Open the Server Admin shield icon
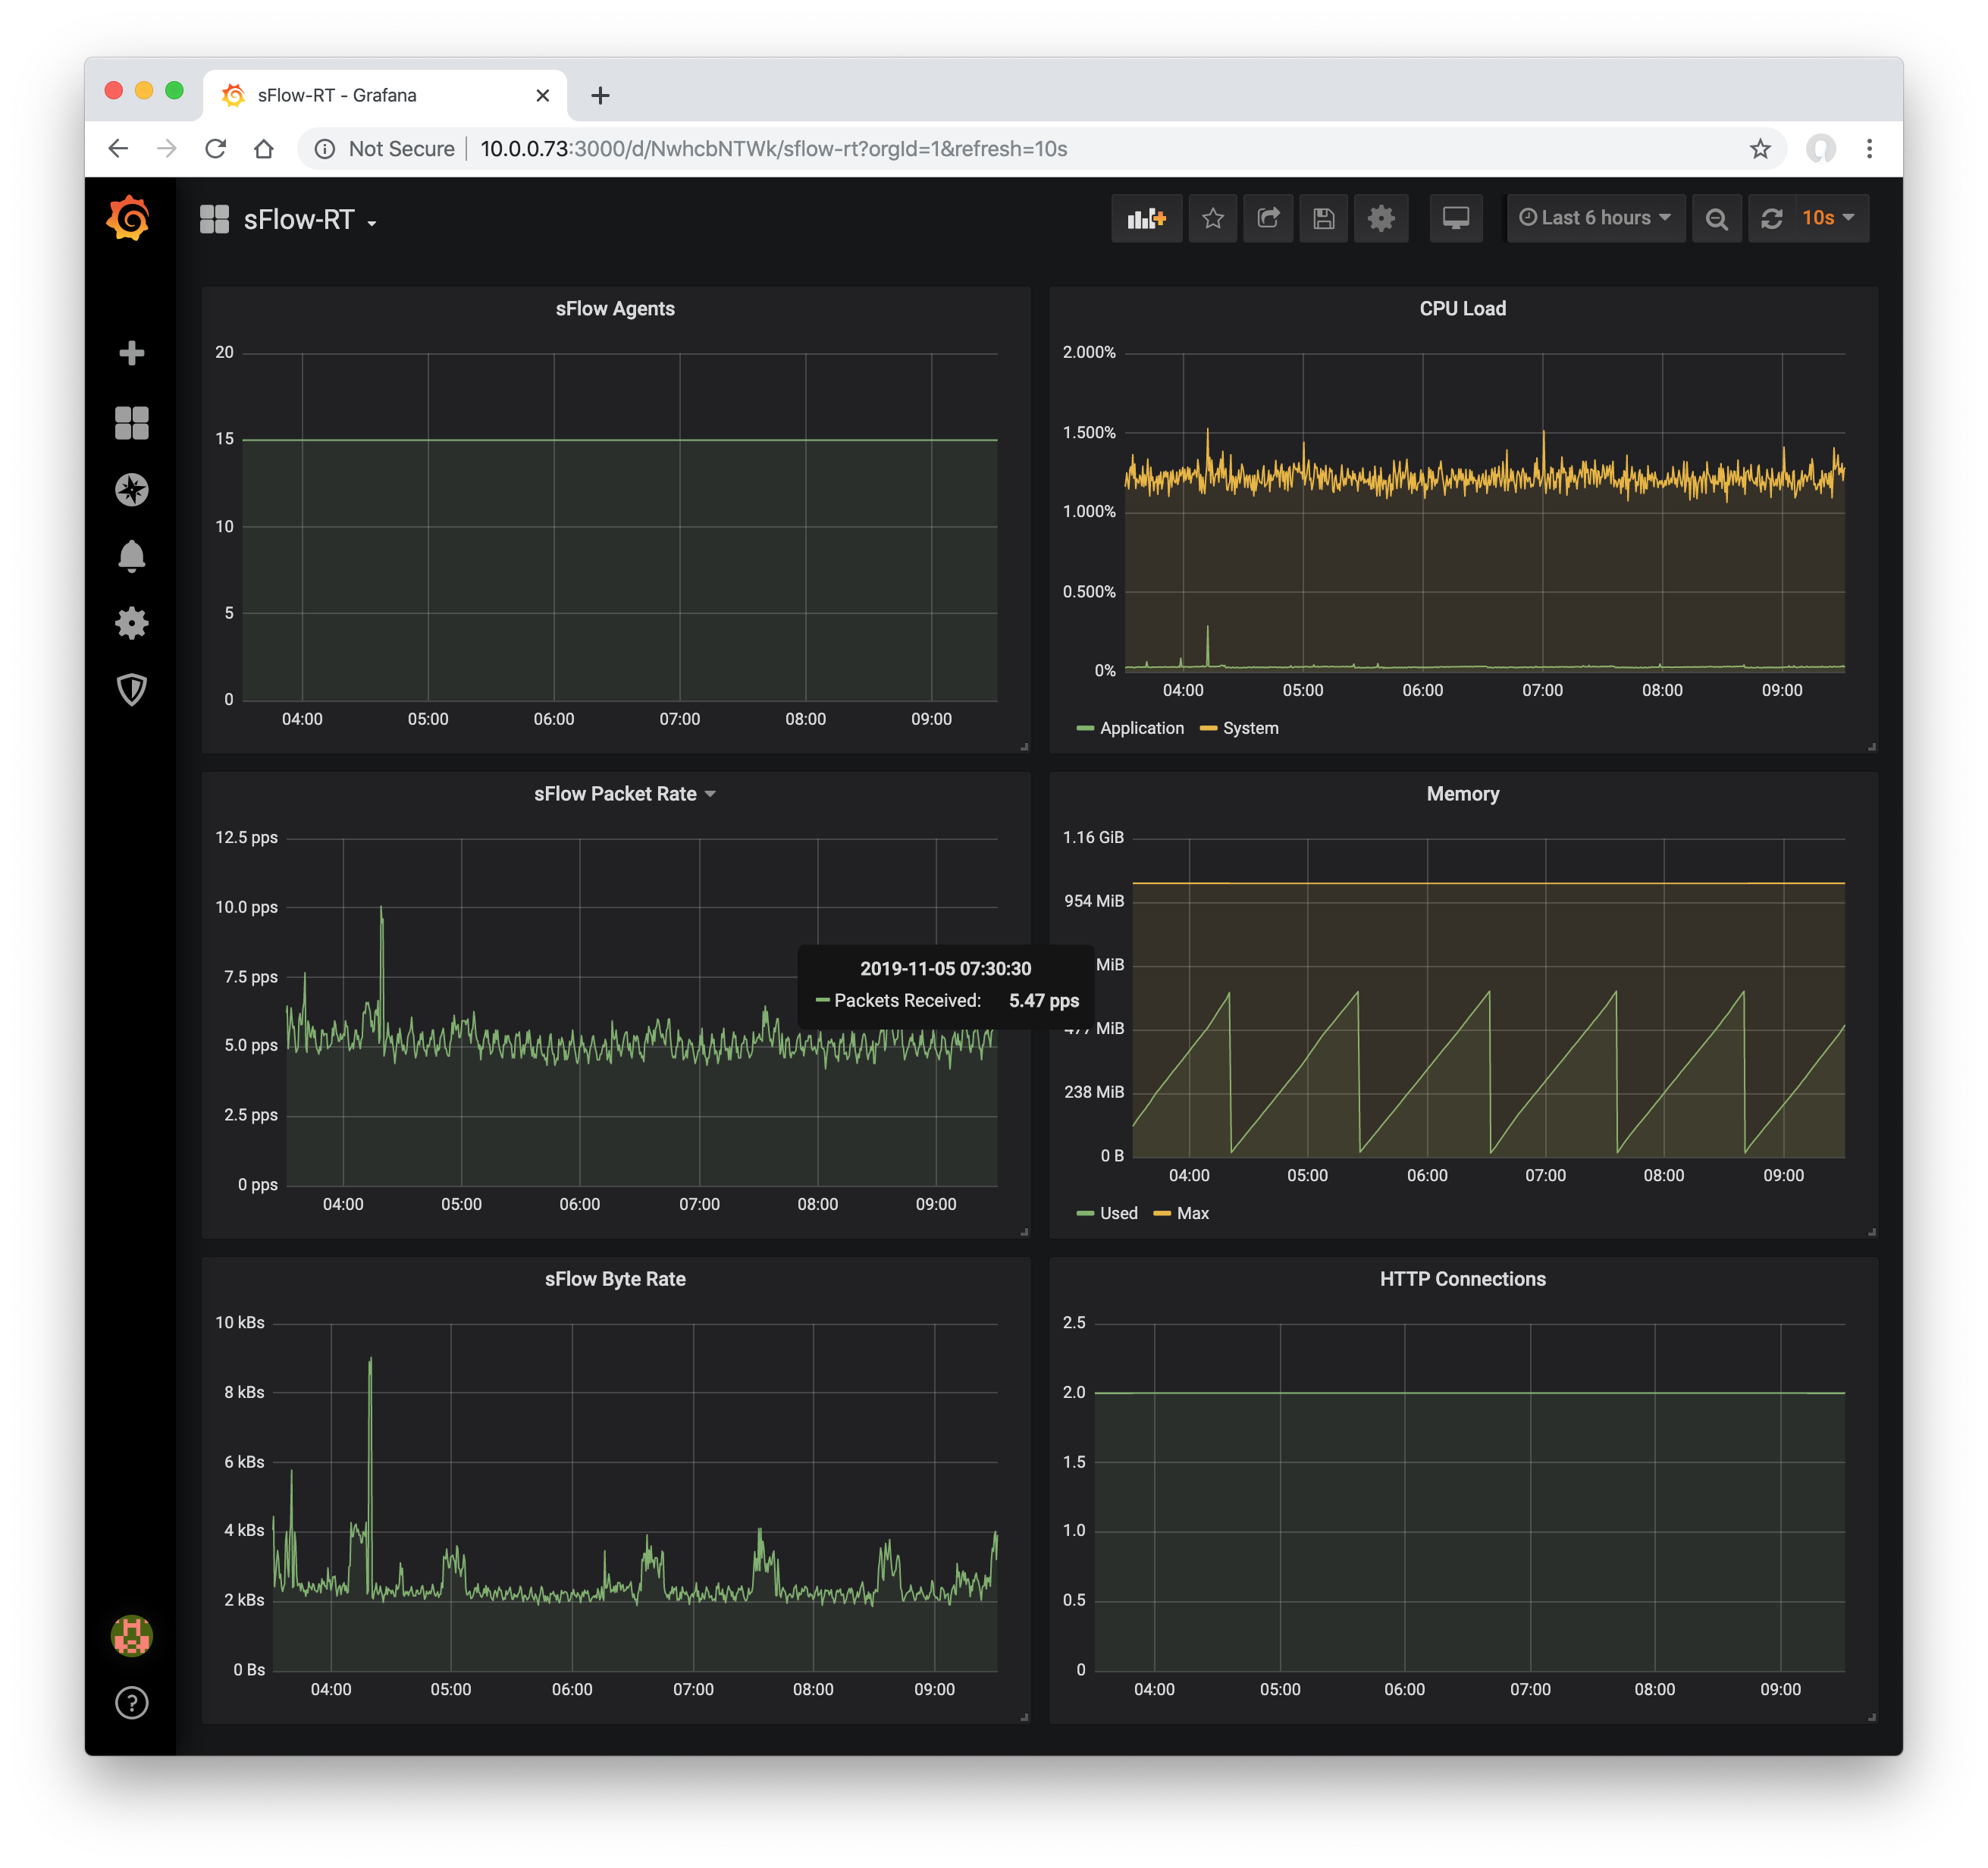 [131, 689]
